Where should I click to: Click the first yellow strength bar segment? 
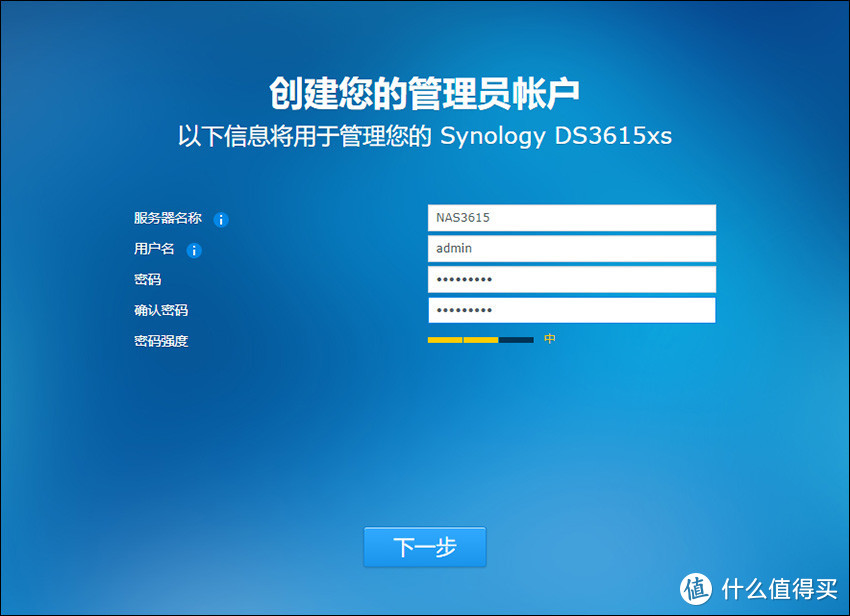pyautogui.click(x=445, y=340)
